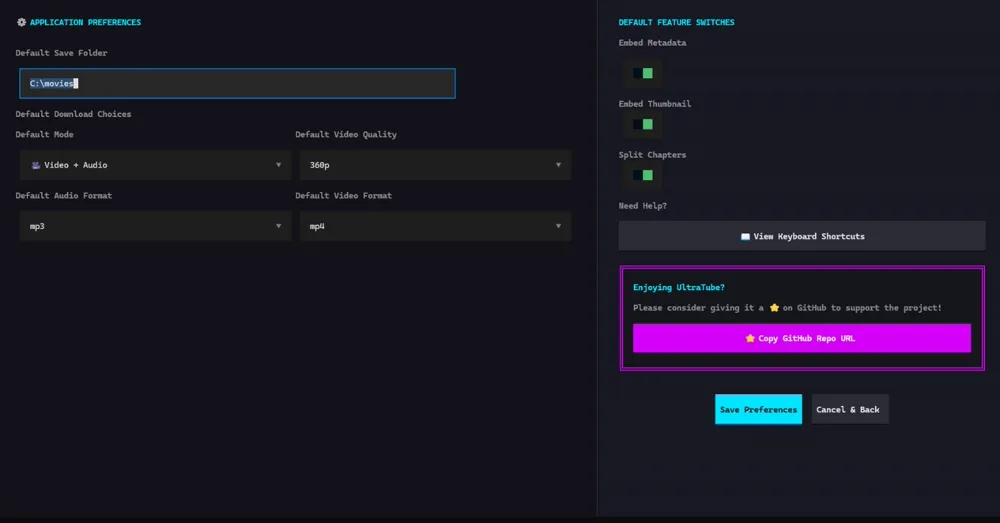
Task: Open the Default Video Format dropdown
Action: tap(435, 226)
